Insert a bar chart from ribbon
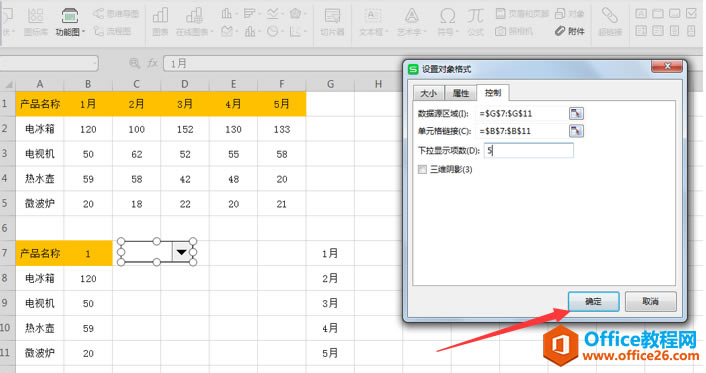706x373 pixels. click(251, 14)
